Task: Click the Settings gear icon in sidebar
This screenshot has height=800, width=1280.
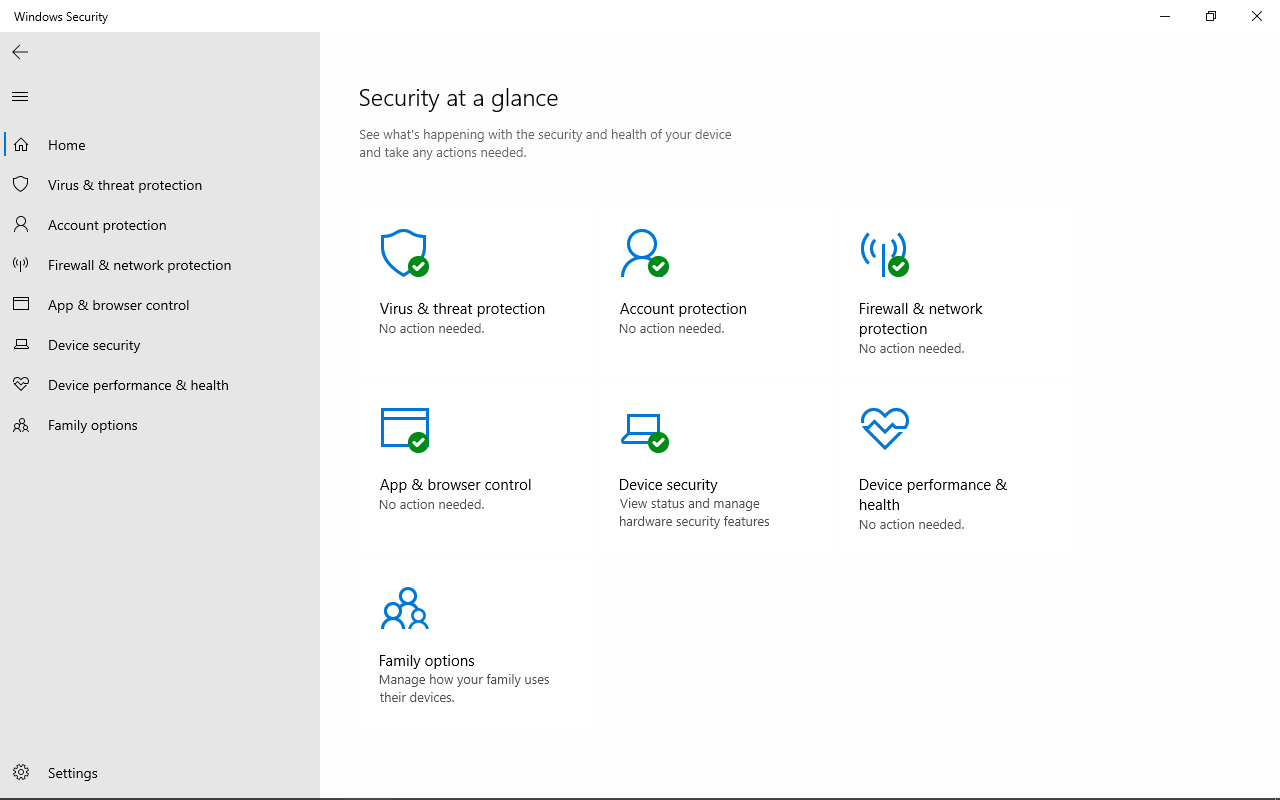Action: click(x=21, y=773)
